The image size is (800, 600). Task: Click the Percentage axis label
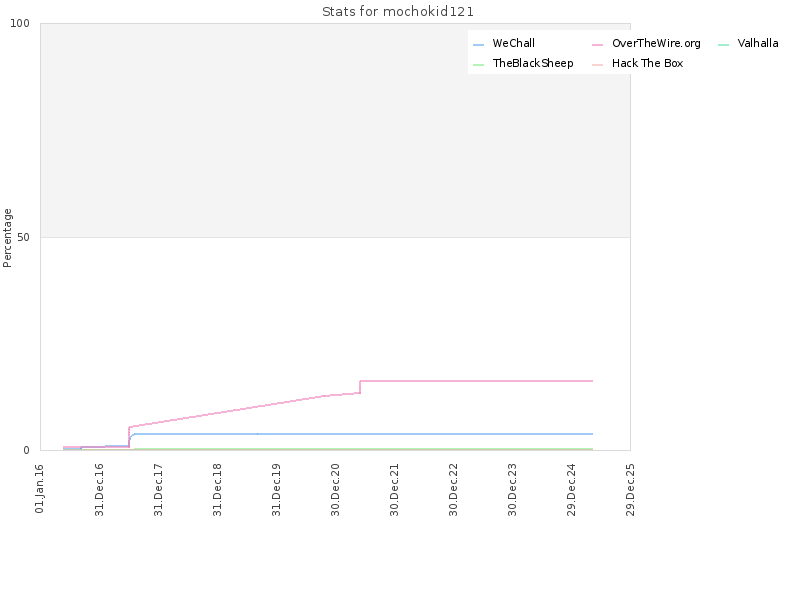pos(7,238)
